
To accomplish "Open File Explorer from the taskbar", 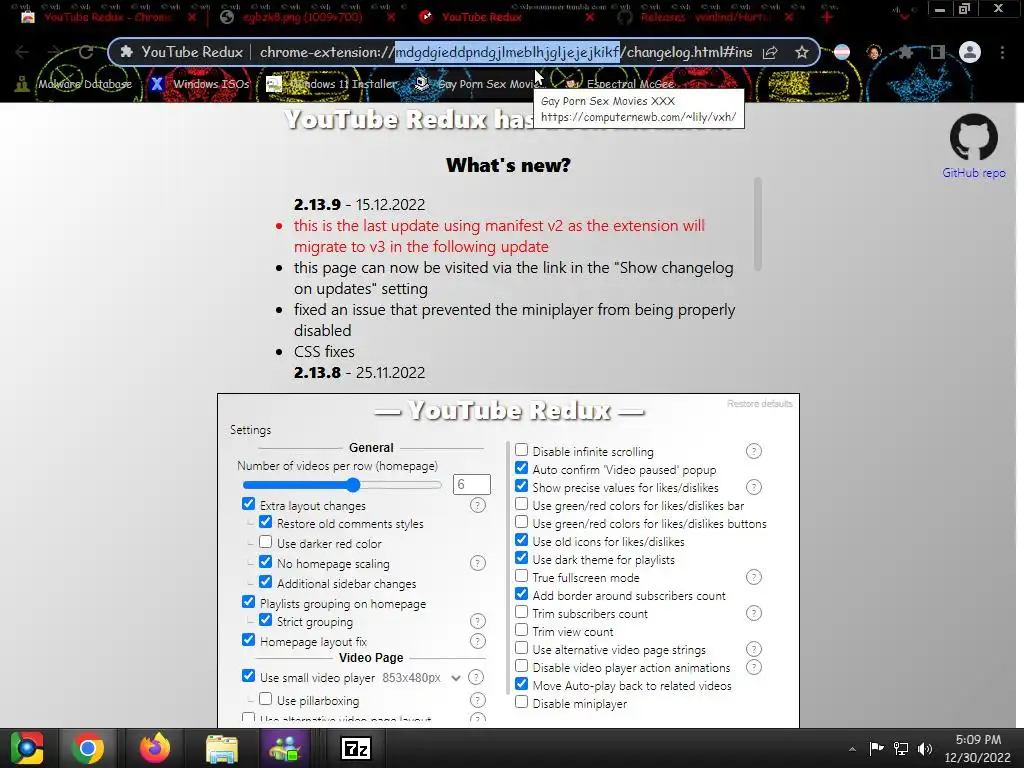I will point(222,748).
